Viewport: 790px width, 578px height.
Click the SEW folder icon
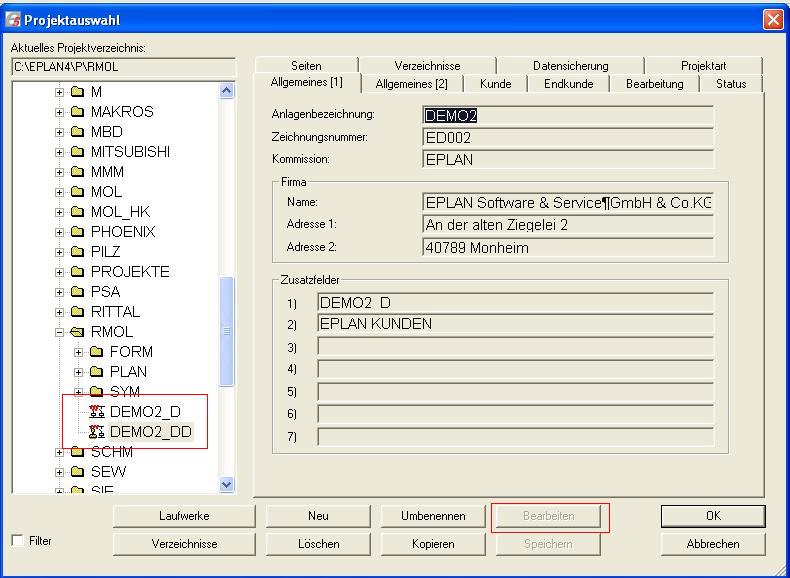pyautogui.click(x=77, y=472)
